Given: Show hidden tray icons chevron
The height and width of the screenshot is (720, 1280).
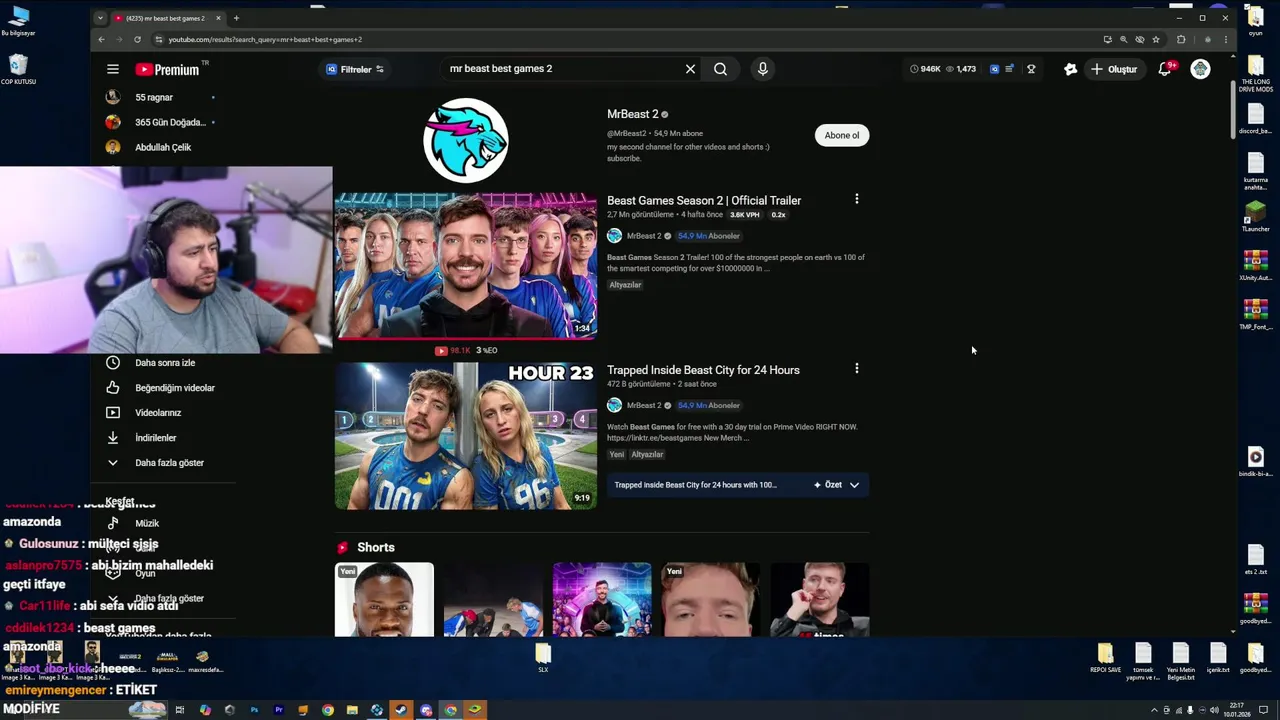Looking at the screenshot, I should click(1154, 710).
